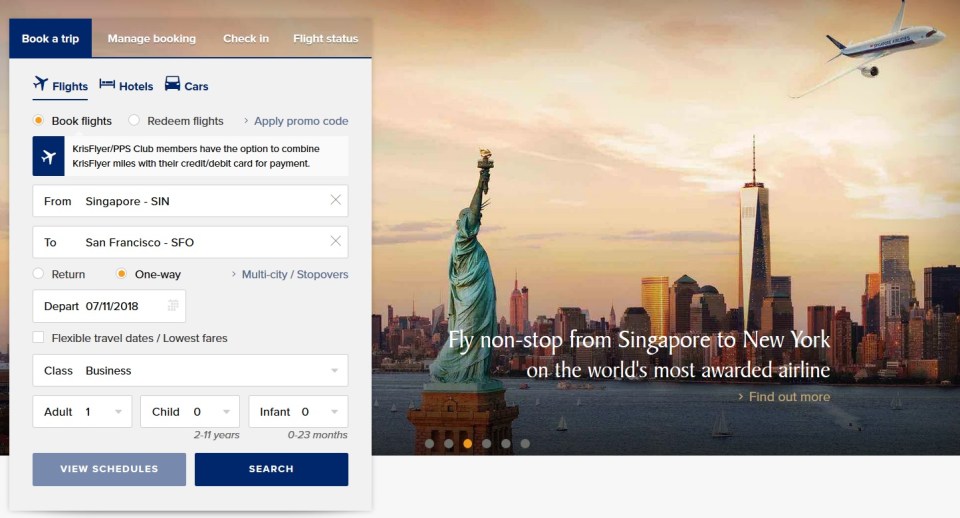Clear the From field with its X icon
This screenshot has width=960, height=518.
pos(336,200)
